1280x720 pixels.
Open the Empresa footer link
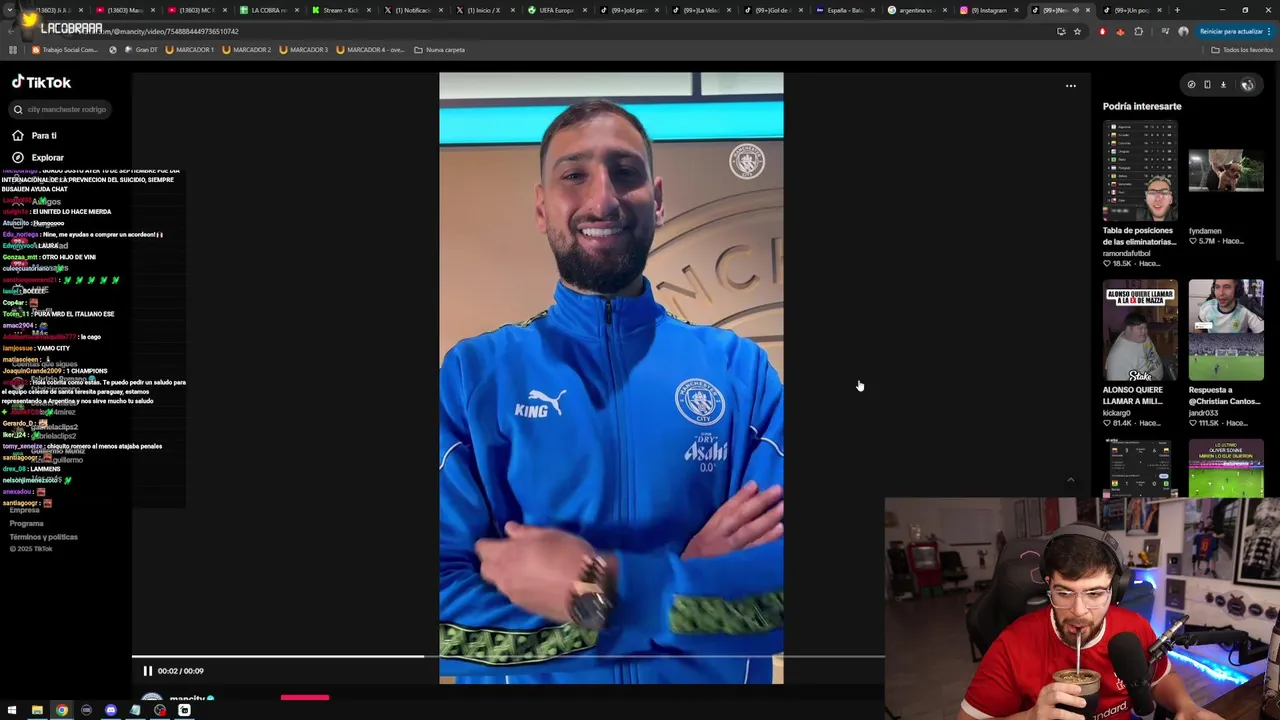point(25,510)
